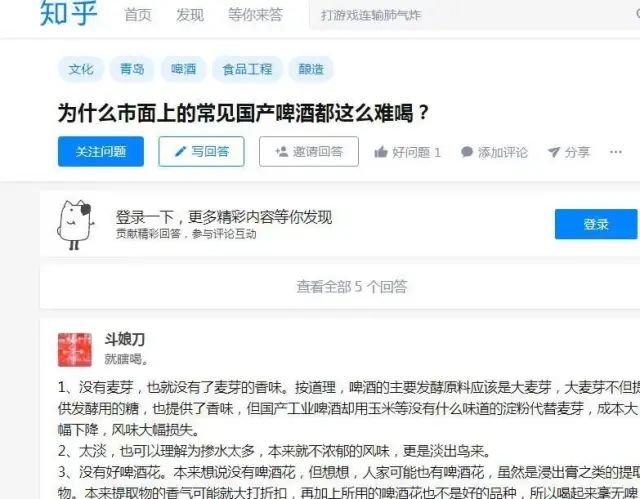Click the speech bubble 添加评论 icon
Image resolution: width=640 pixels, height=499 pixels.
(x=467, y=152)
